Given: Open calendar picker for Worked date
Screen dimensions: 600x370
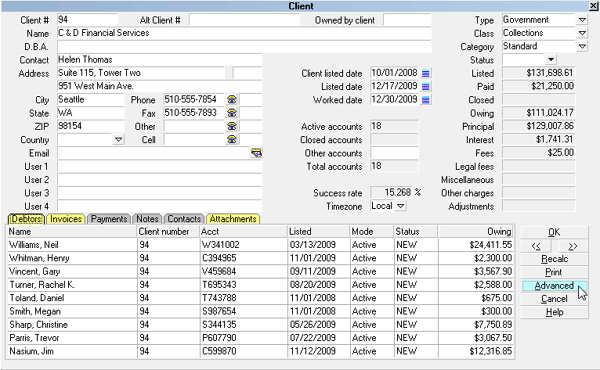Looking at the screenshot, I should tap(426, 100).
